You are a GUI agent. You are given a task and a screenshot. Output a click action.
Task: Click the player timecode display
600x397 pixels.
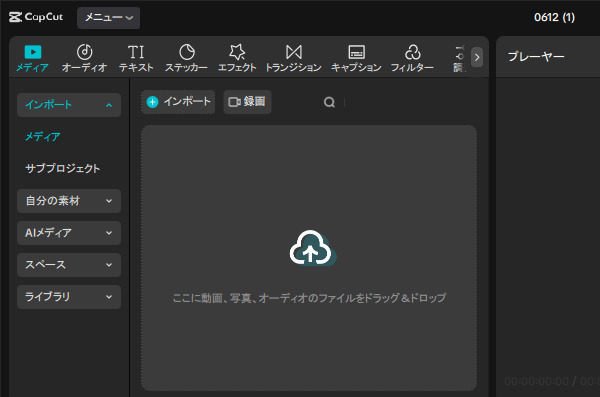pos(551,381)
